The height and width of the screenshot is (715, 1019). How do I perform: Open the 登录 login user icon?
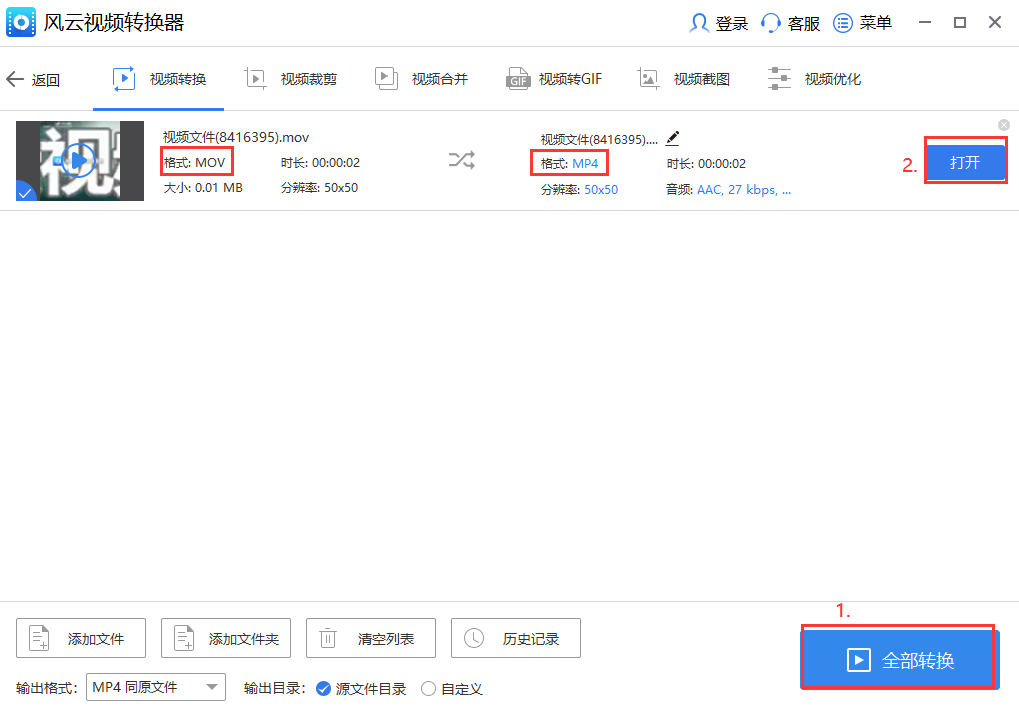coord(699,23)
